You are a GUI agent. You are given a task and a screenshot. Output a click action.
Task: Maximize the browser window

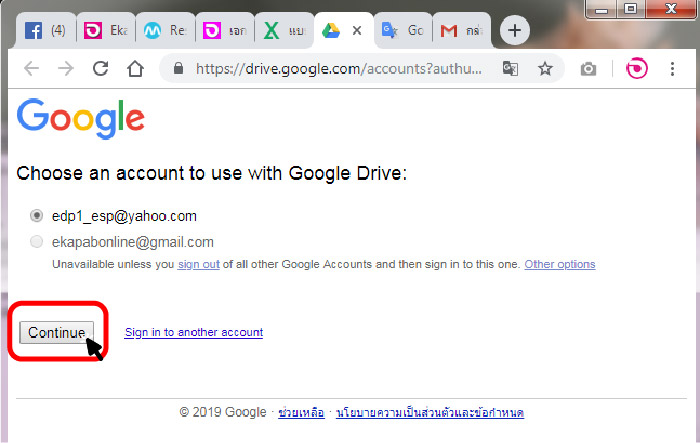[x=630, y=9]
